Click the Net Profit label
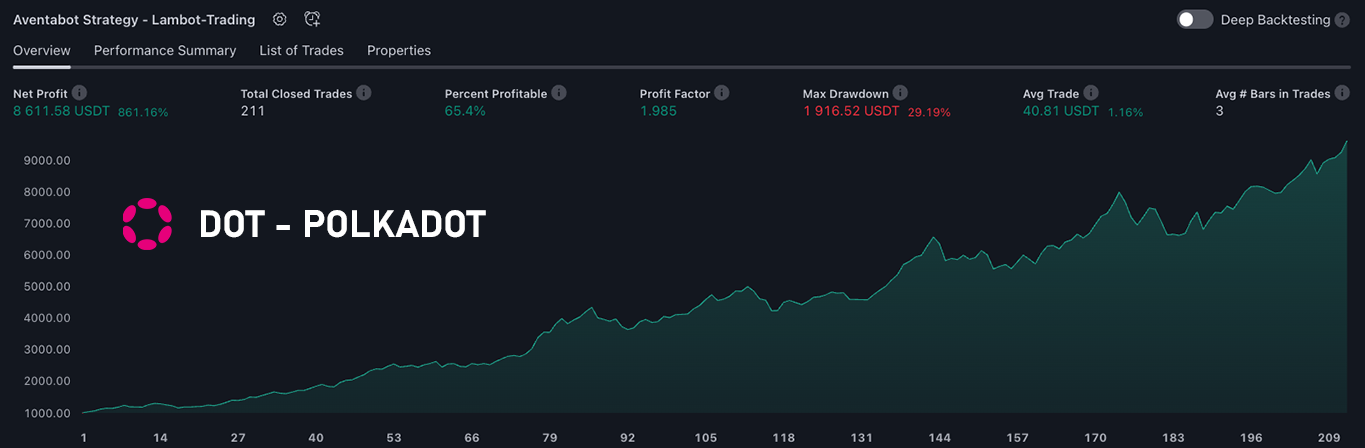The height and width of the screenshot is (448, 1365). click(x=40, y=94)
